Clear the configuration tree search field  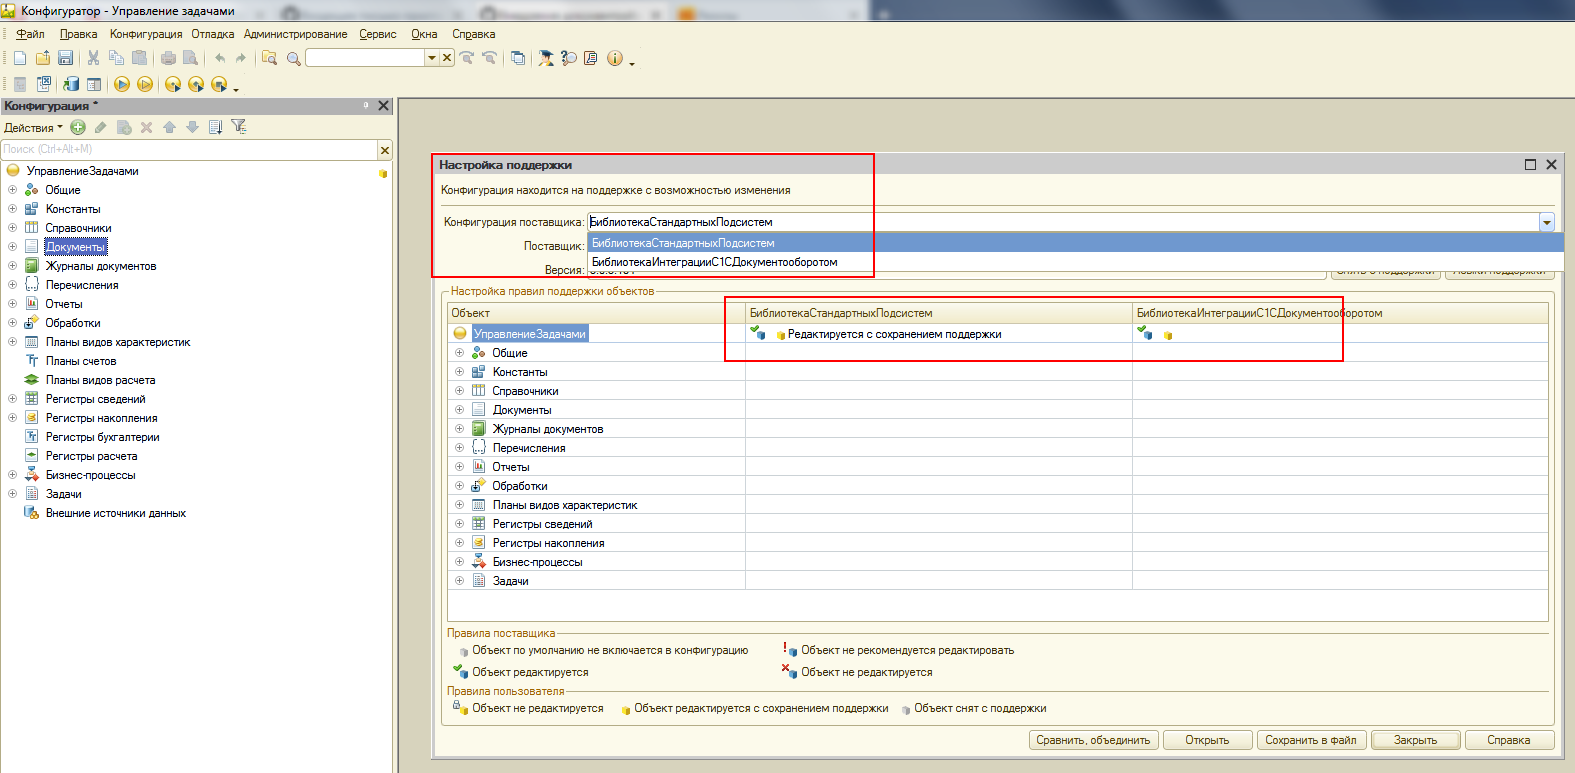coord(385,150)
